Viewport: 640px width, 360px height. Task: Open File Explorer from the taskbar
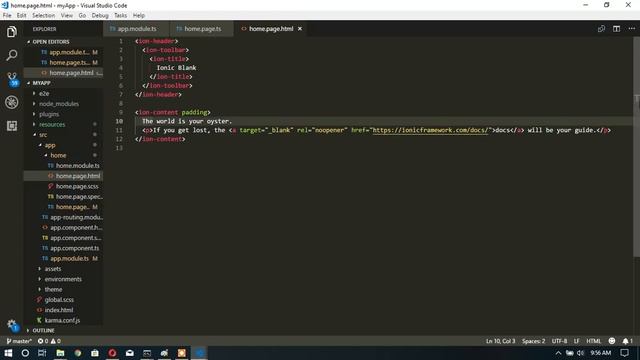click(x=60, y=353)
